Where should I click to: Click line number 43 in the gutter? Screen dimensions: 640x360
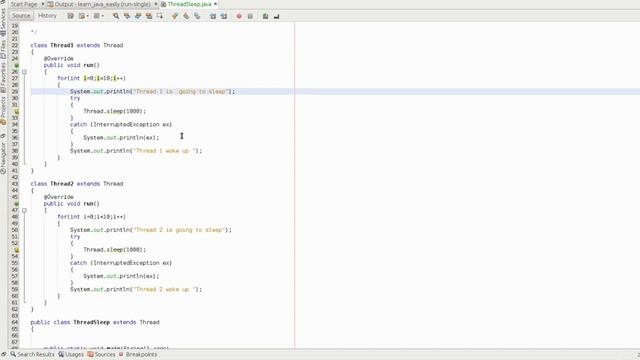(15, 184)
